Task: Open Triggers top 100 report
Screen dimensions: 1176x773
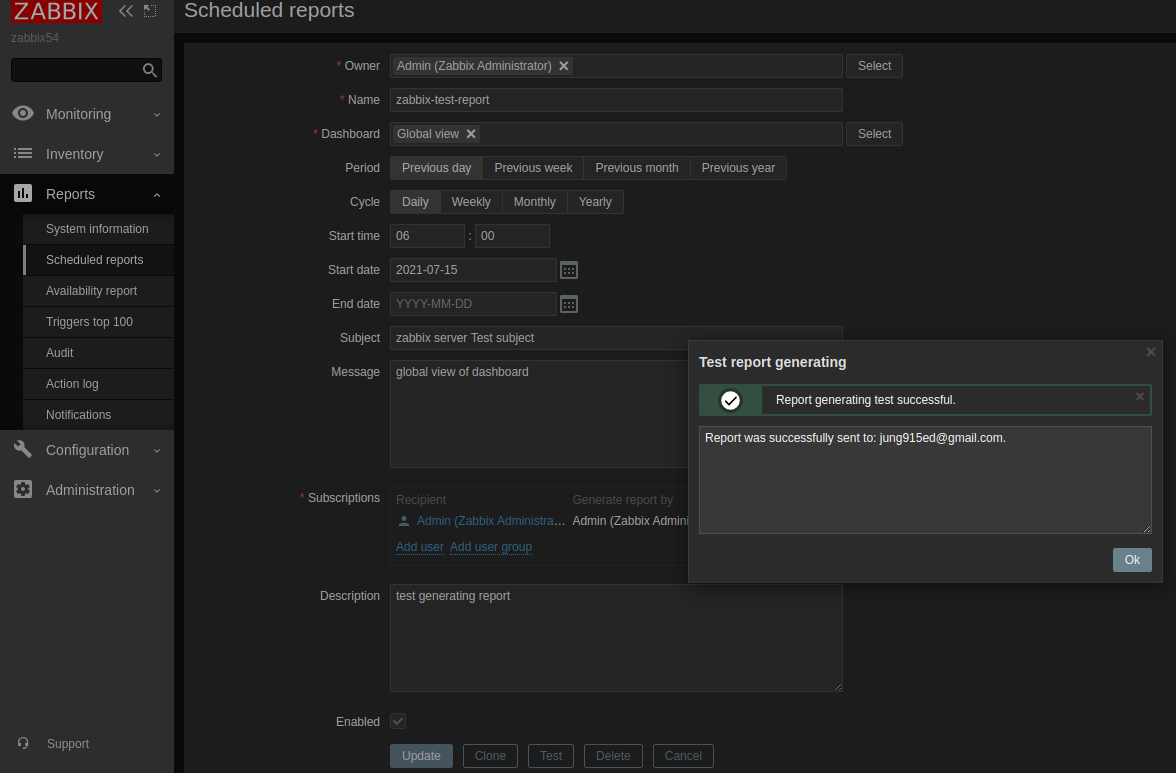Action: tap(89, 322)
